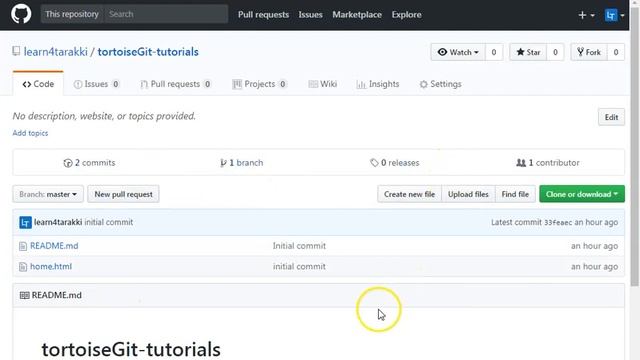Open the README.md file link
This screenshot has width=640, height=360.
click(x=54, y=246)
